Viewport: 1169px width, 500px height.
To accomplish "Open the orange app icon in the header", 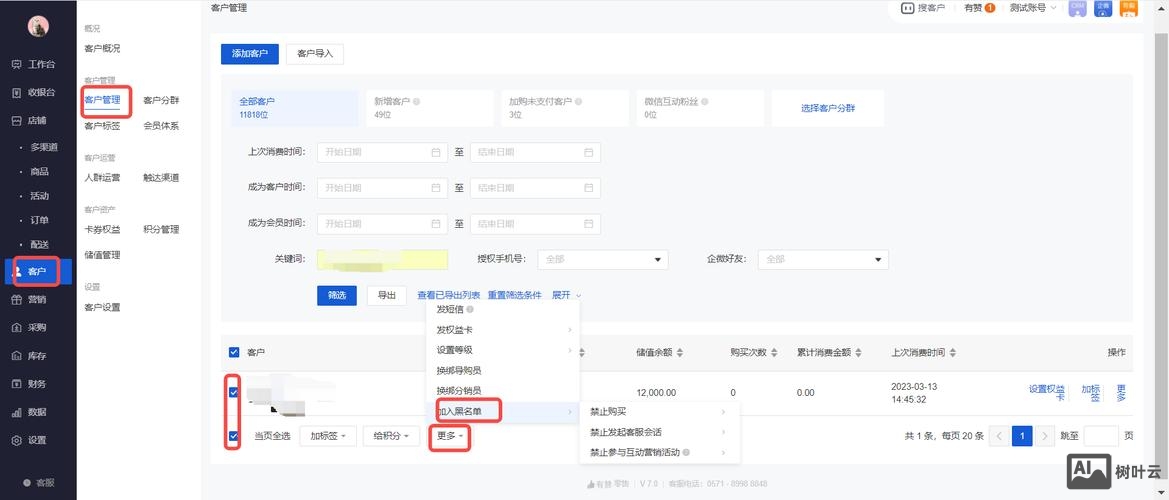I will (1128, 7).
